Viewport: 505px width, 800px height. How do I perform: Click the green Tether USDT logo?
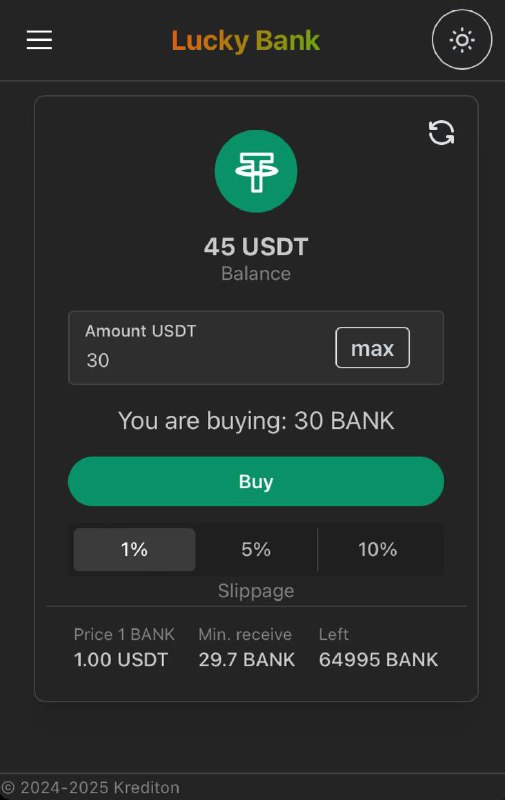pos(256,171)
